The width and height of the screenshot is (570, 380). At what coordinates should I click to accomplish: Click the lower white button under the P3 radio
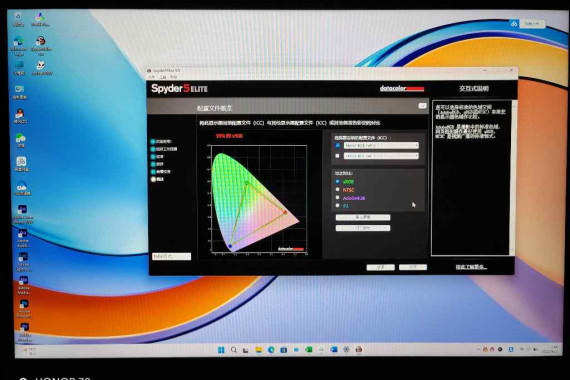coord(363,228)
